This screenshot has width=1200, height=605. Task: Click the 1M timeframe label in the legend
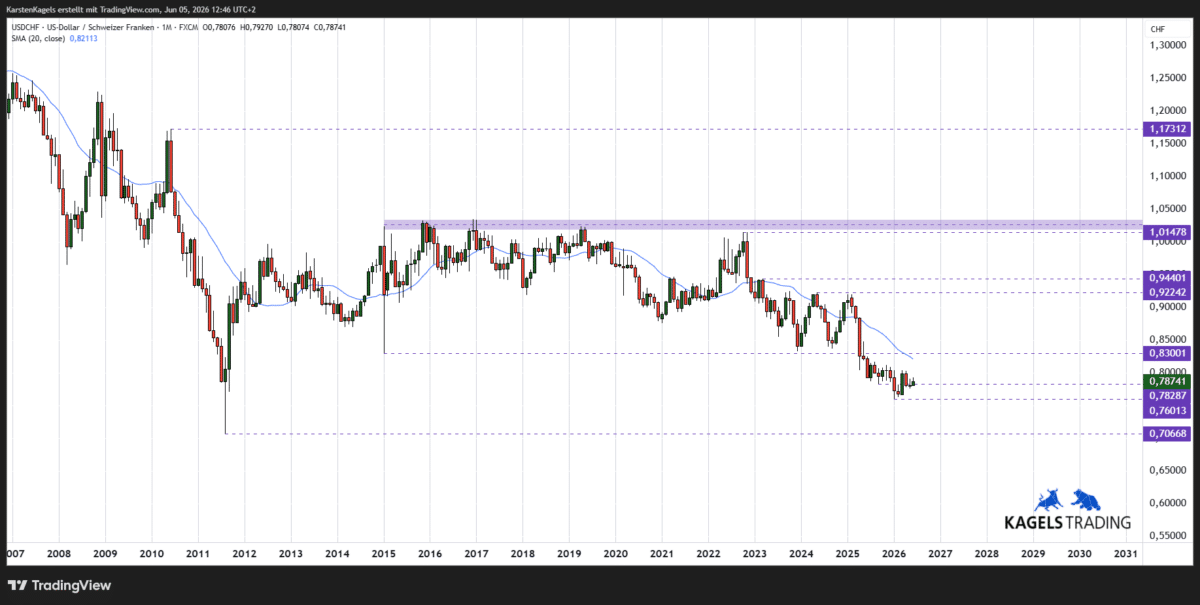pos(166,27)
